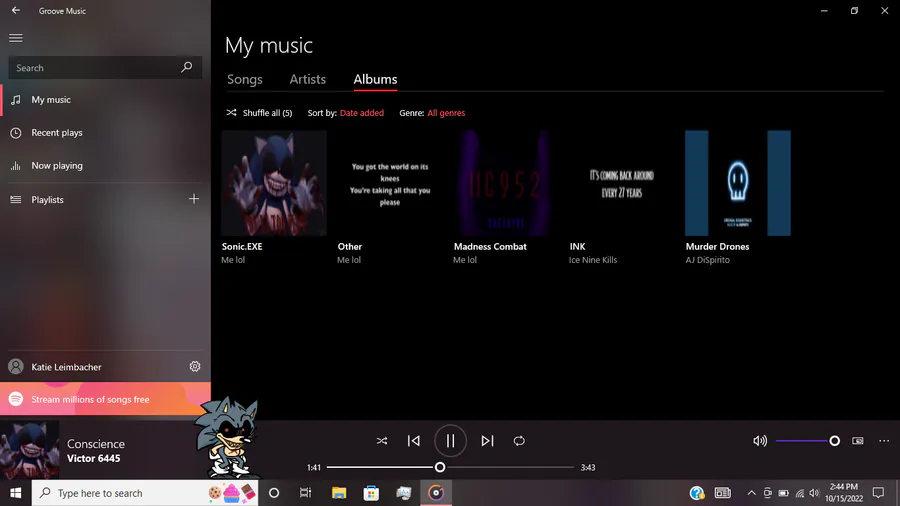Image resolution: width=900 pixels, height=506 pixels.
Task: Open Get Help question mark tray icon
Action: 697,493
